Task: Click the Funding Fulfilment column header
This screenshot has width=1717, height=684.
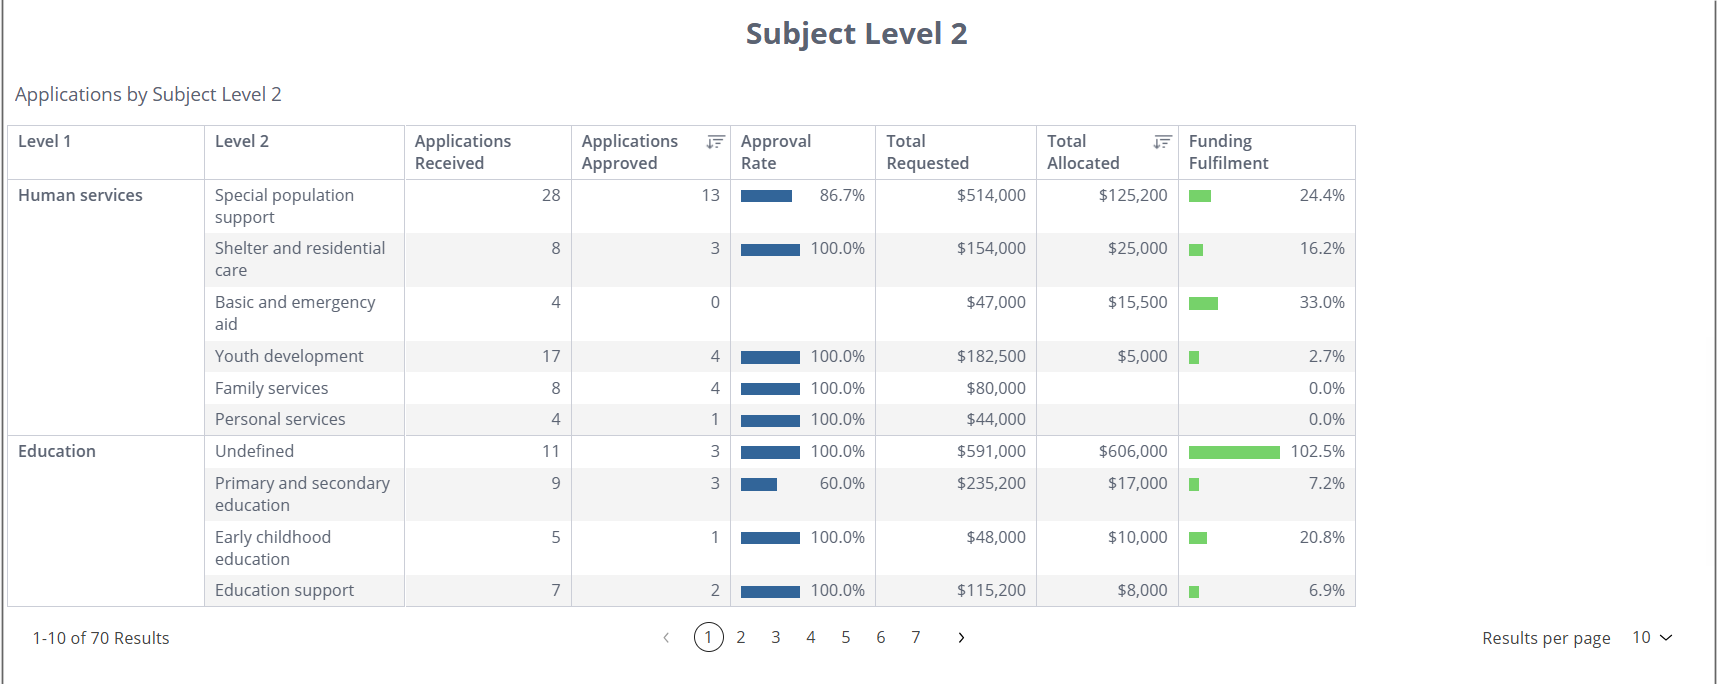Action: 1228,152
